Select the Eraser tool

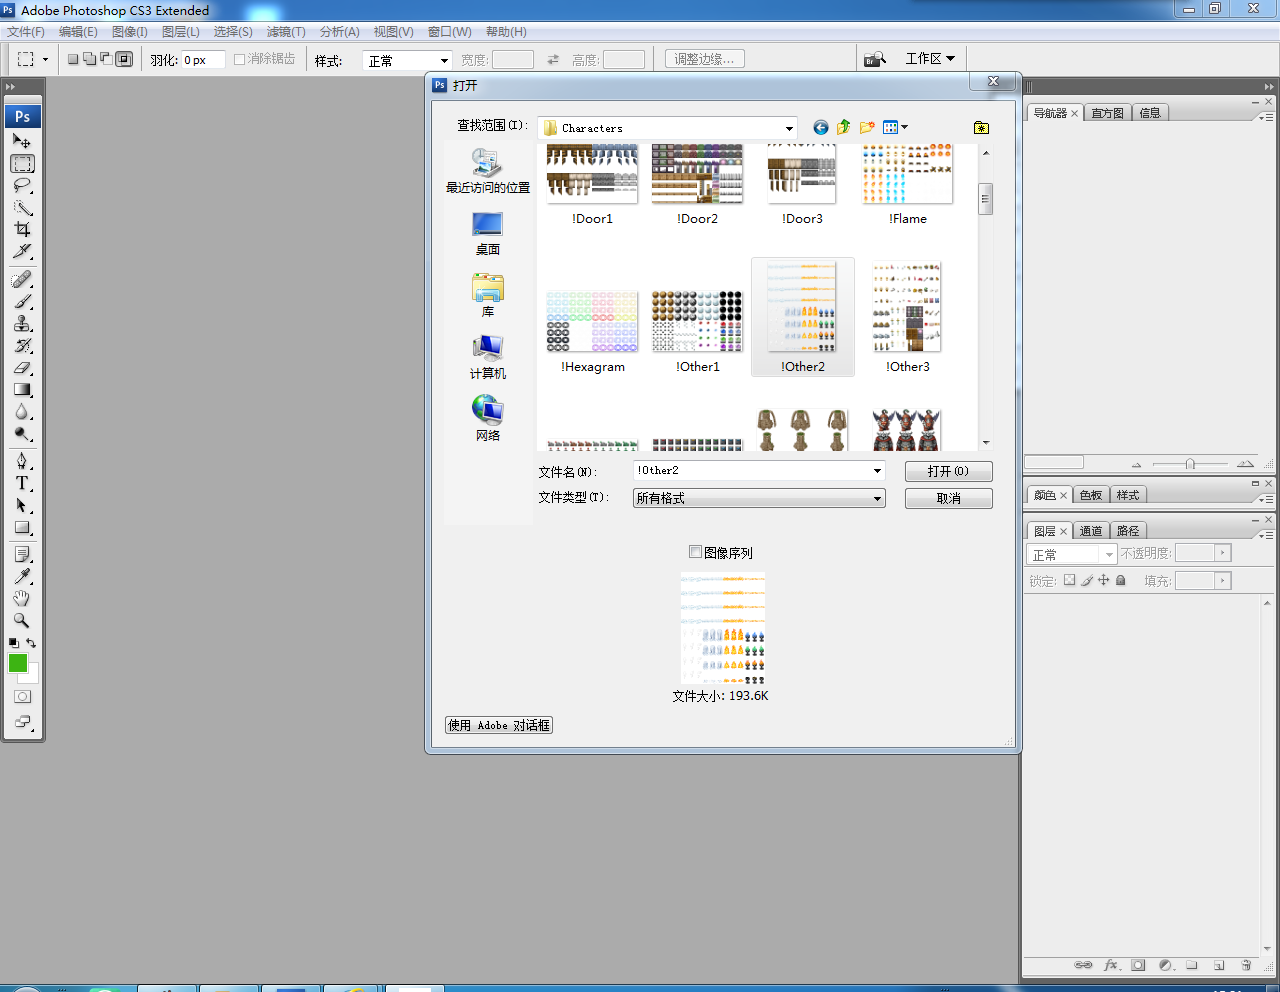pyautogui.click(x=22, y=367)
